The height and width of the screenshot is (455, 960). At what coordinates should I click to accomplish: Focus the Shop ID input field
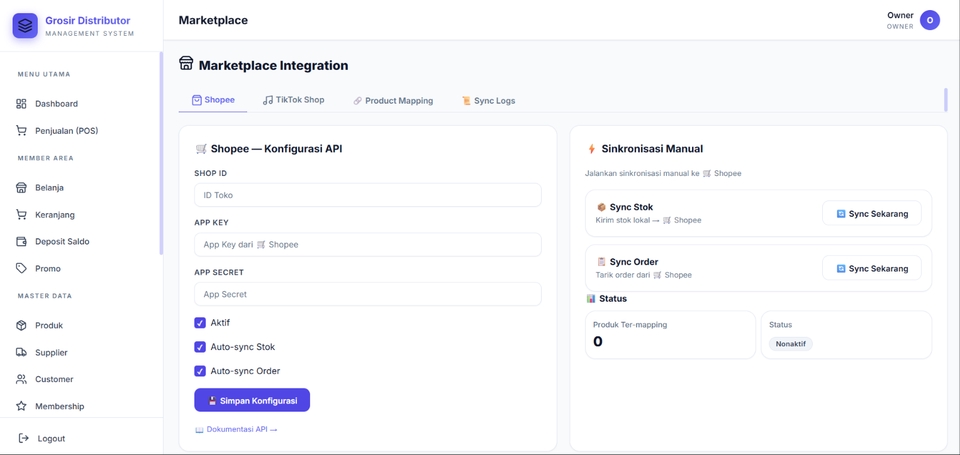pyautogui.click(x=367, y=195)
